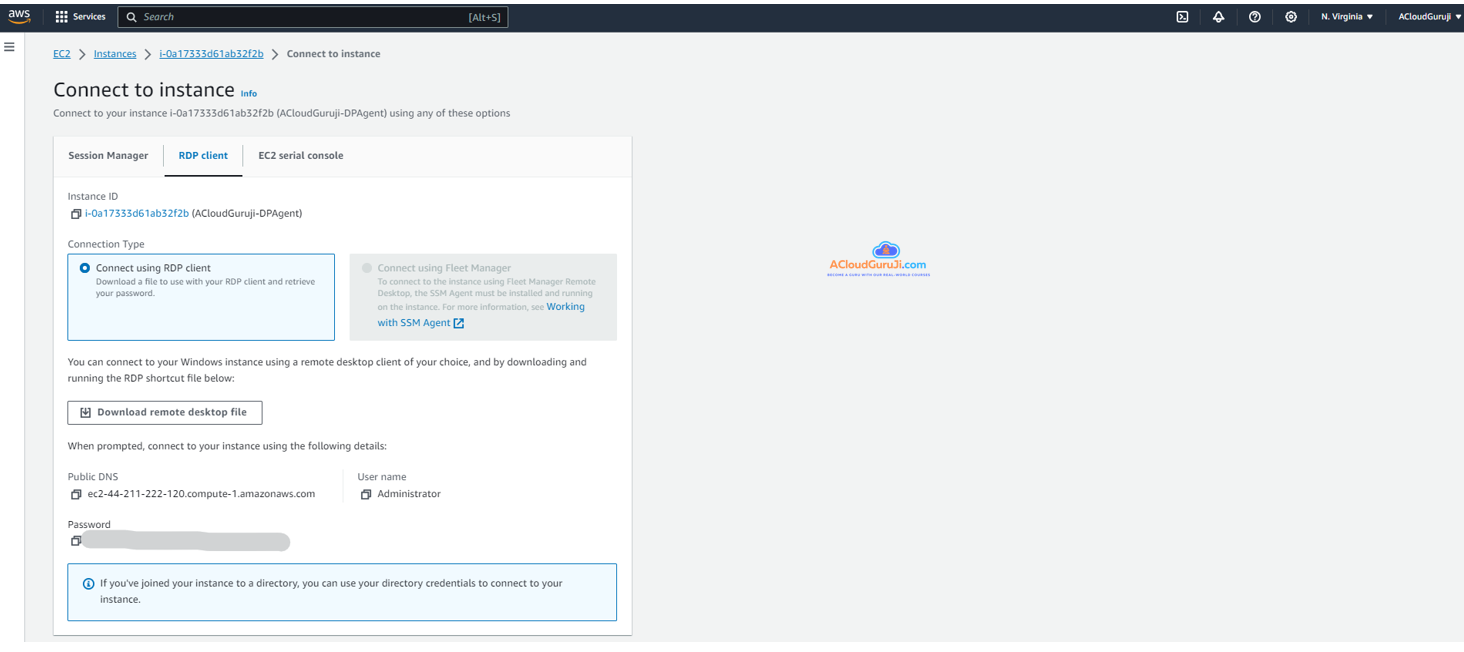Expand the left hamburger navigation menu

click(x=9, y=47)
